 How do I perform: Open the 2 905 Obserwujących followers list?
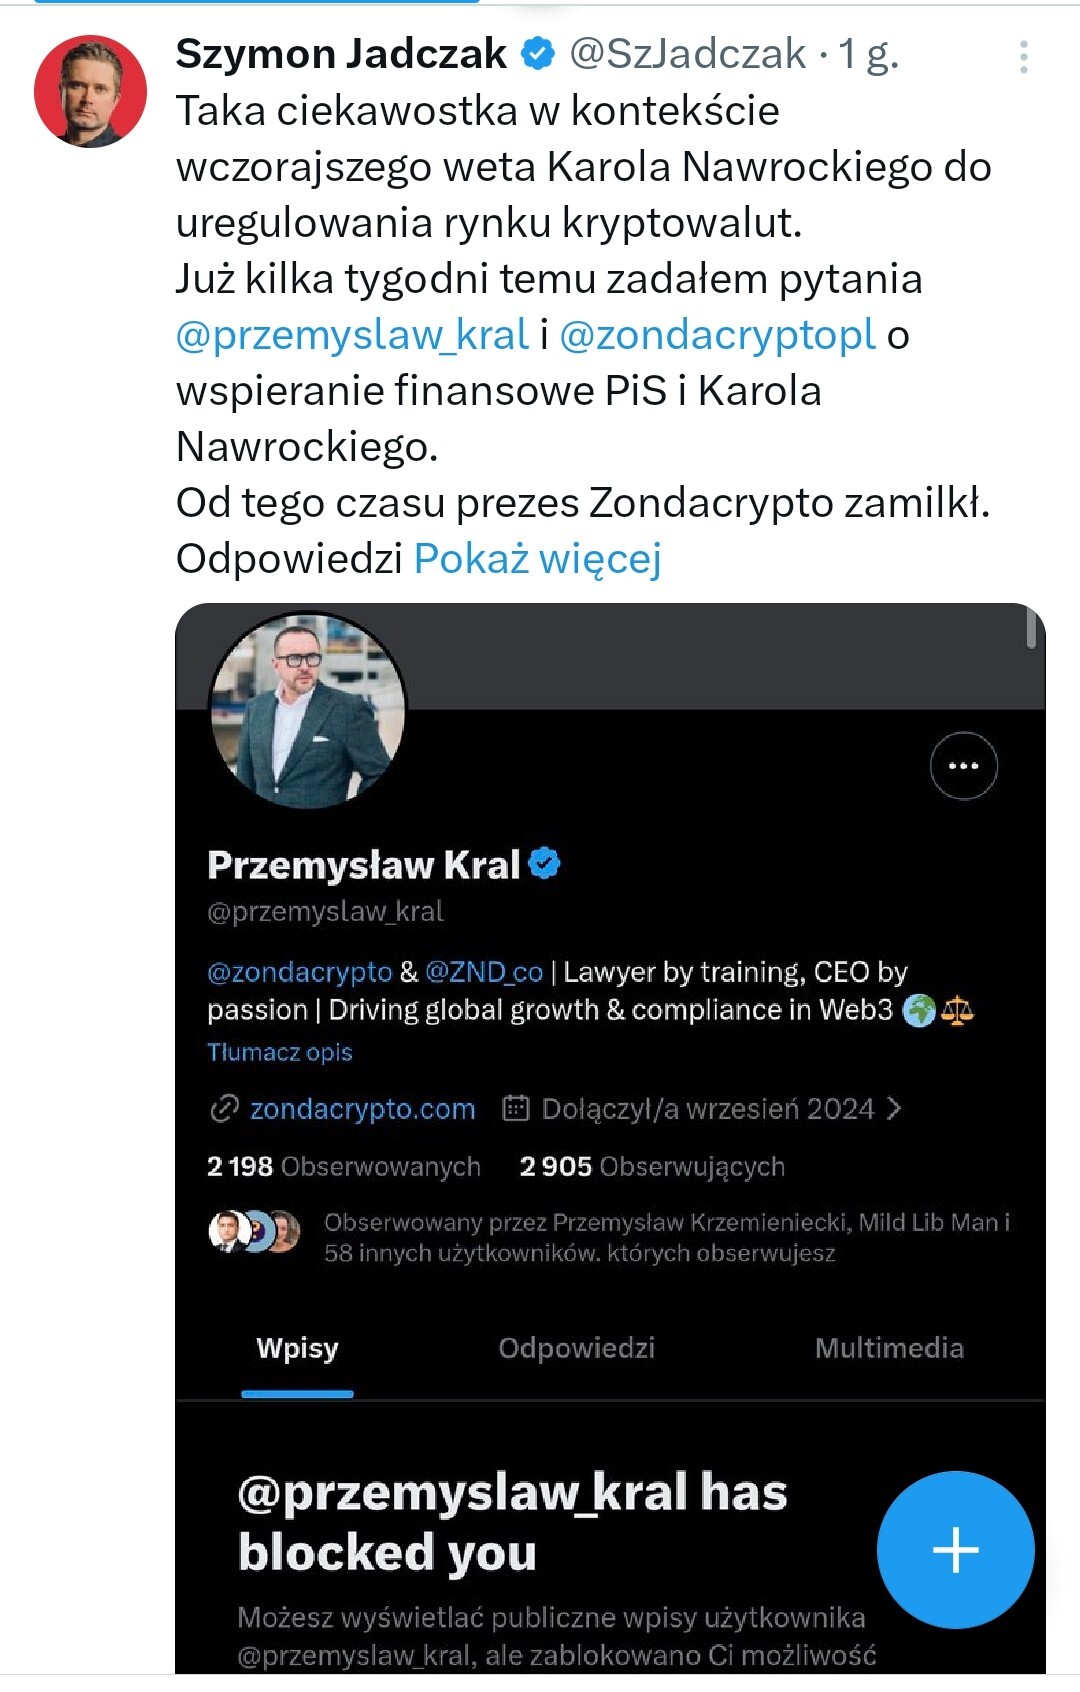click(x=652, y=1167)
